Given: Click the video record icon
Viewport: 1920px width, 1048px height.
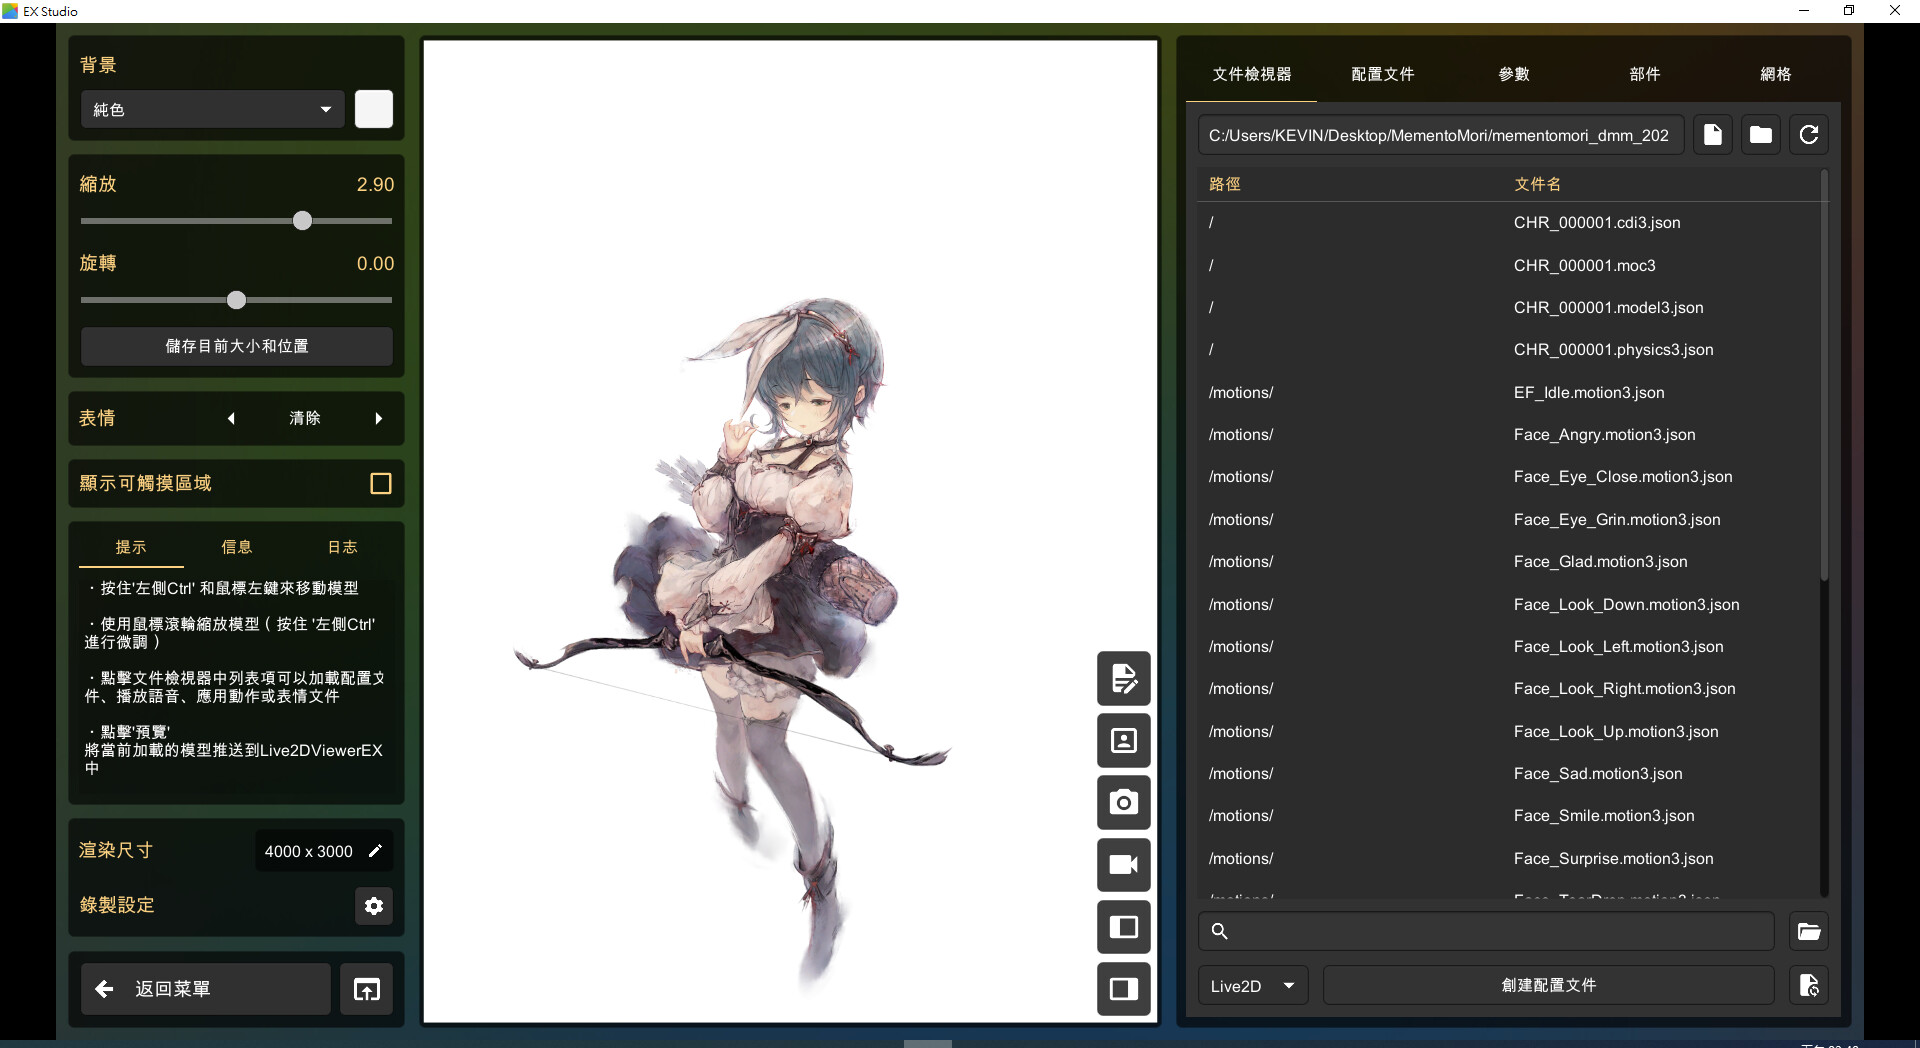Looking at the screenshot, I should pyautogui.click(x=1123, y=865).
